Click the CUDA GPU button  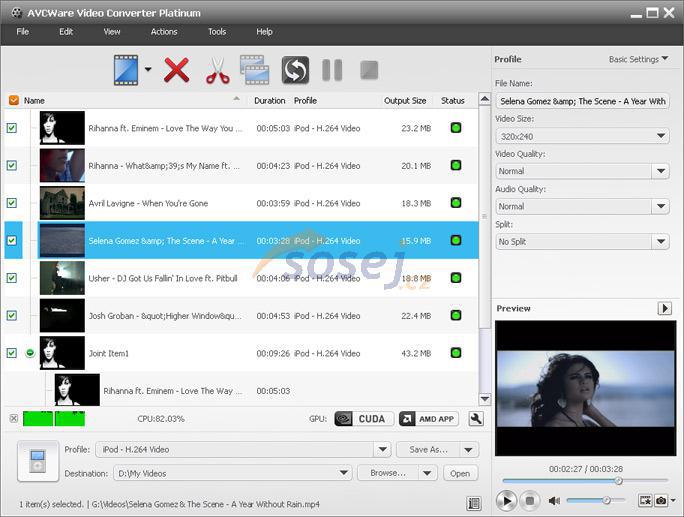point(364,419)
